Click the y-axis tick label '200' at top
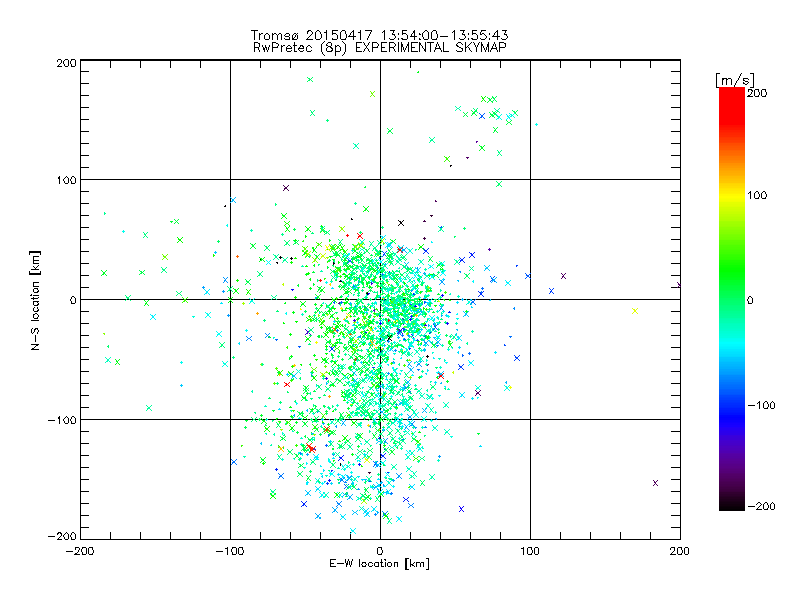 [x=67, y=63]
